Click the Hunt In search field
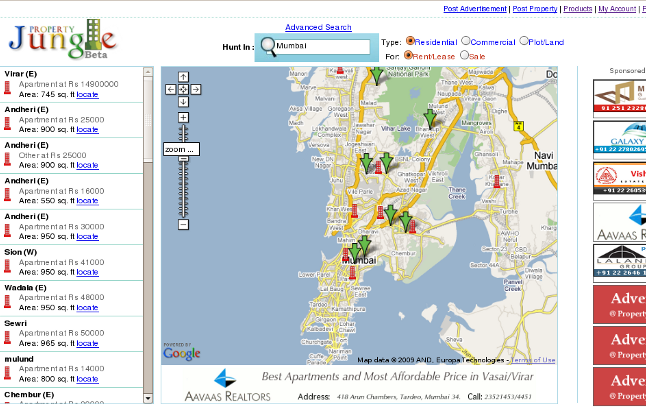The width and height of the screenshot is (646, 416). (321, 46)
